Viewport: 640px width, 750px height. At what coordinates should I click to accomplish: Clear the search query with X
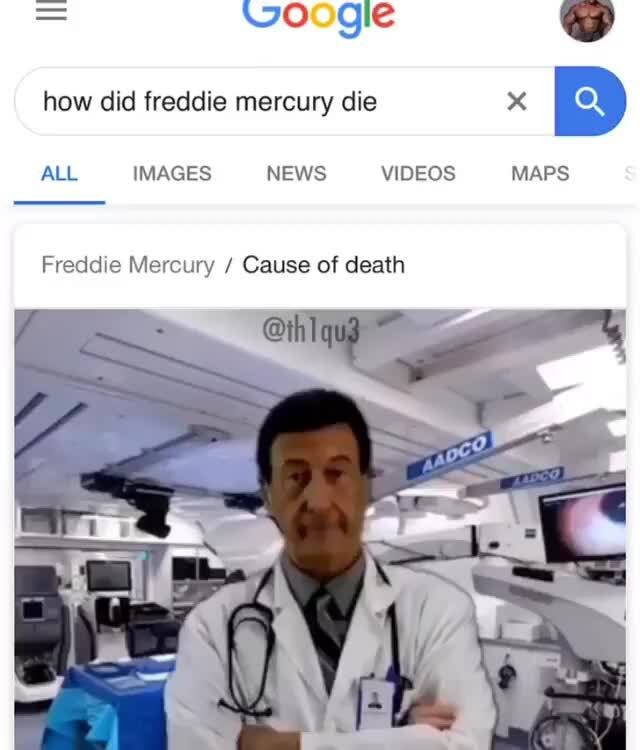[x=517, y=101]
